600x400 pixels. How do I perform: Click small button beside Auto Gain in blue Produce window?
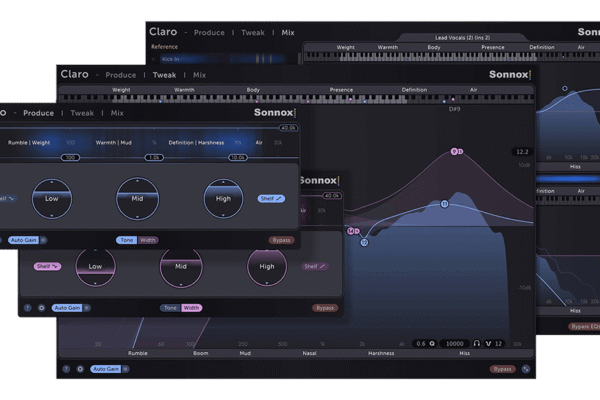43,240
